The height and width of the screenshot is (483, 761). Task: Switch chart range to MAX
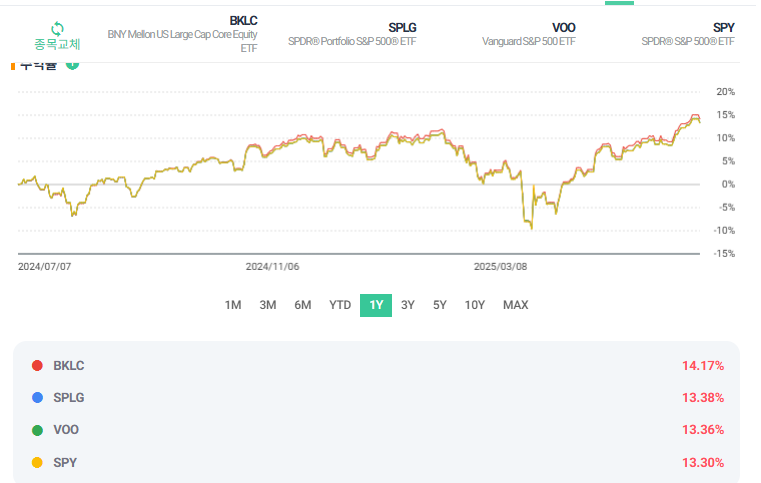(x=515, y=305)
